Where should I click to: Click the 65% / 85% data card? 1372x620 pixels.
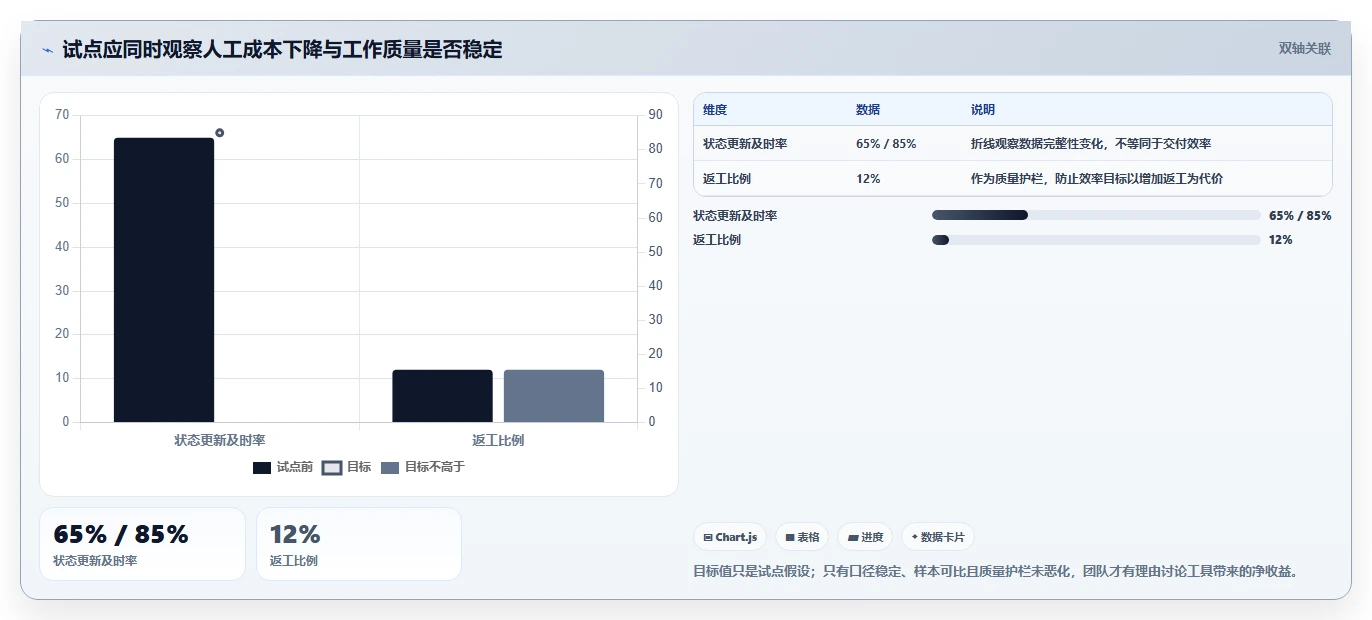click(142, 544)
